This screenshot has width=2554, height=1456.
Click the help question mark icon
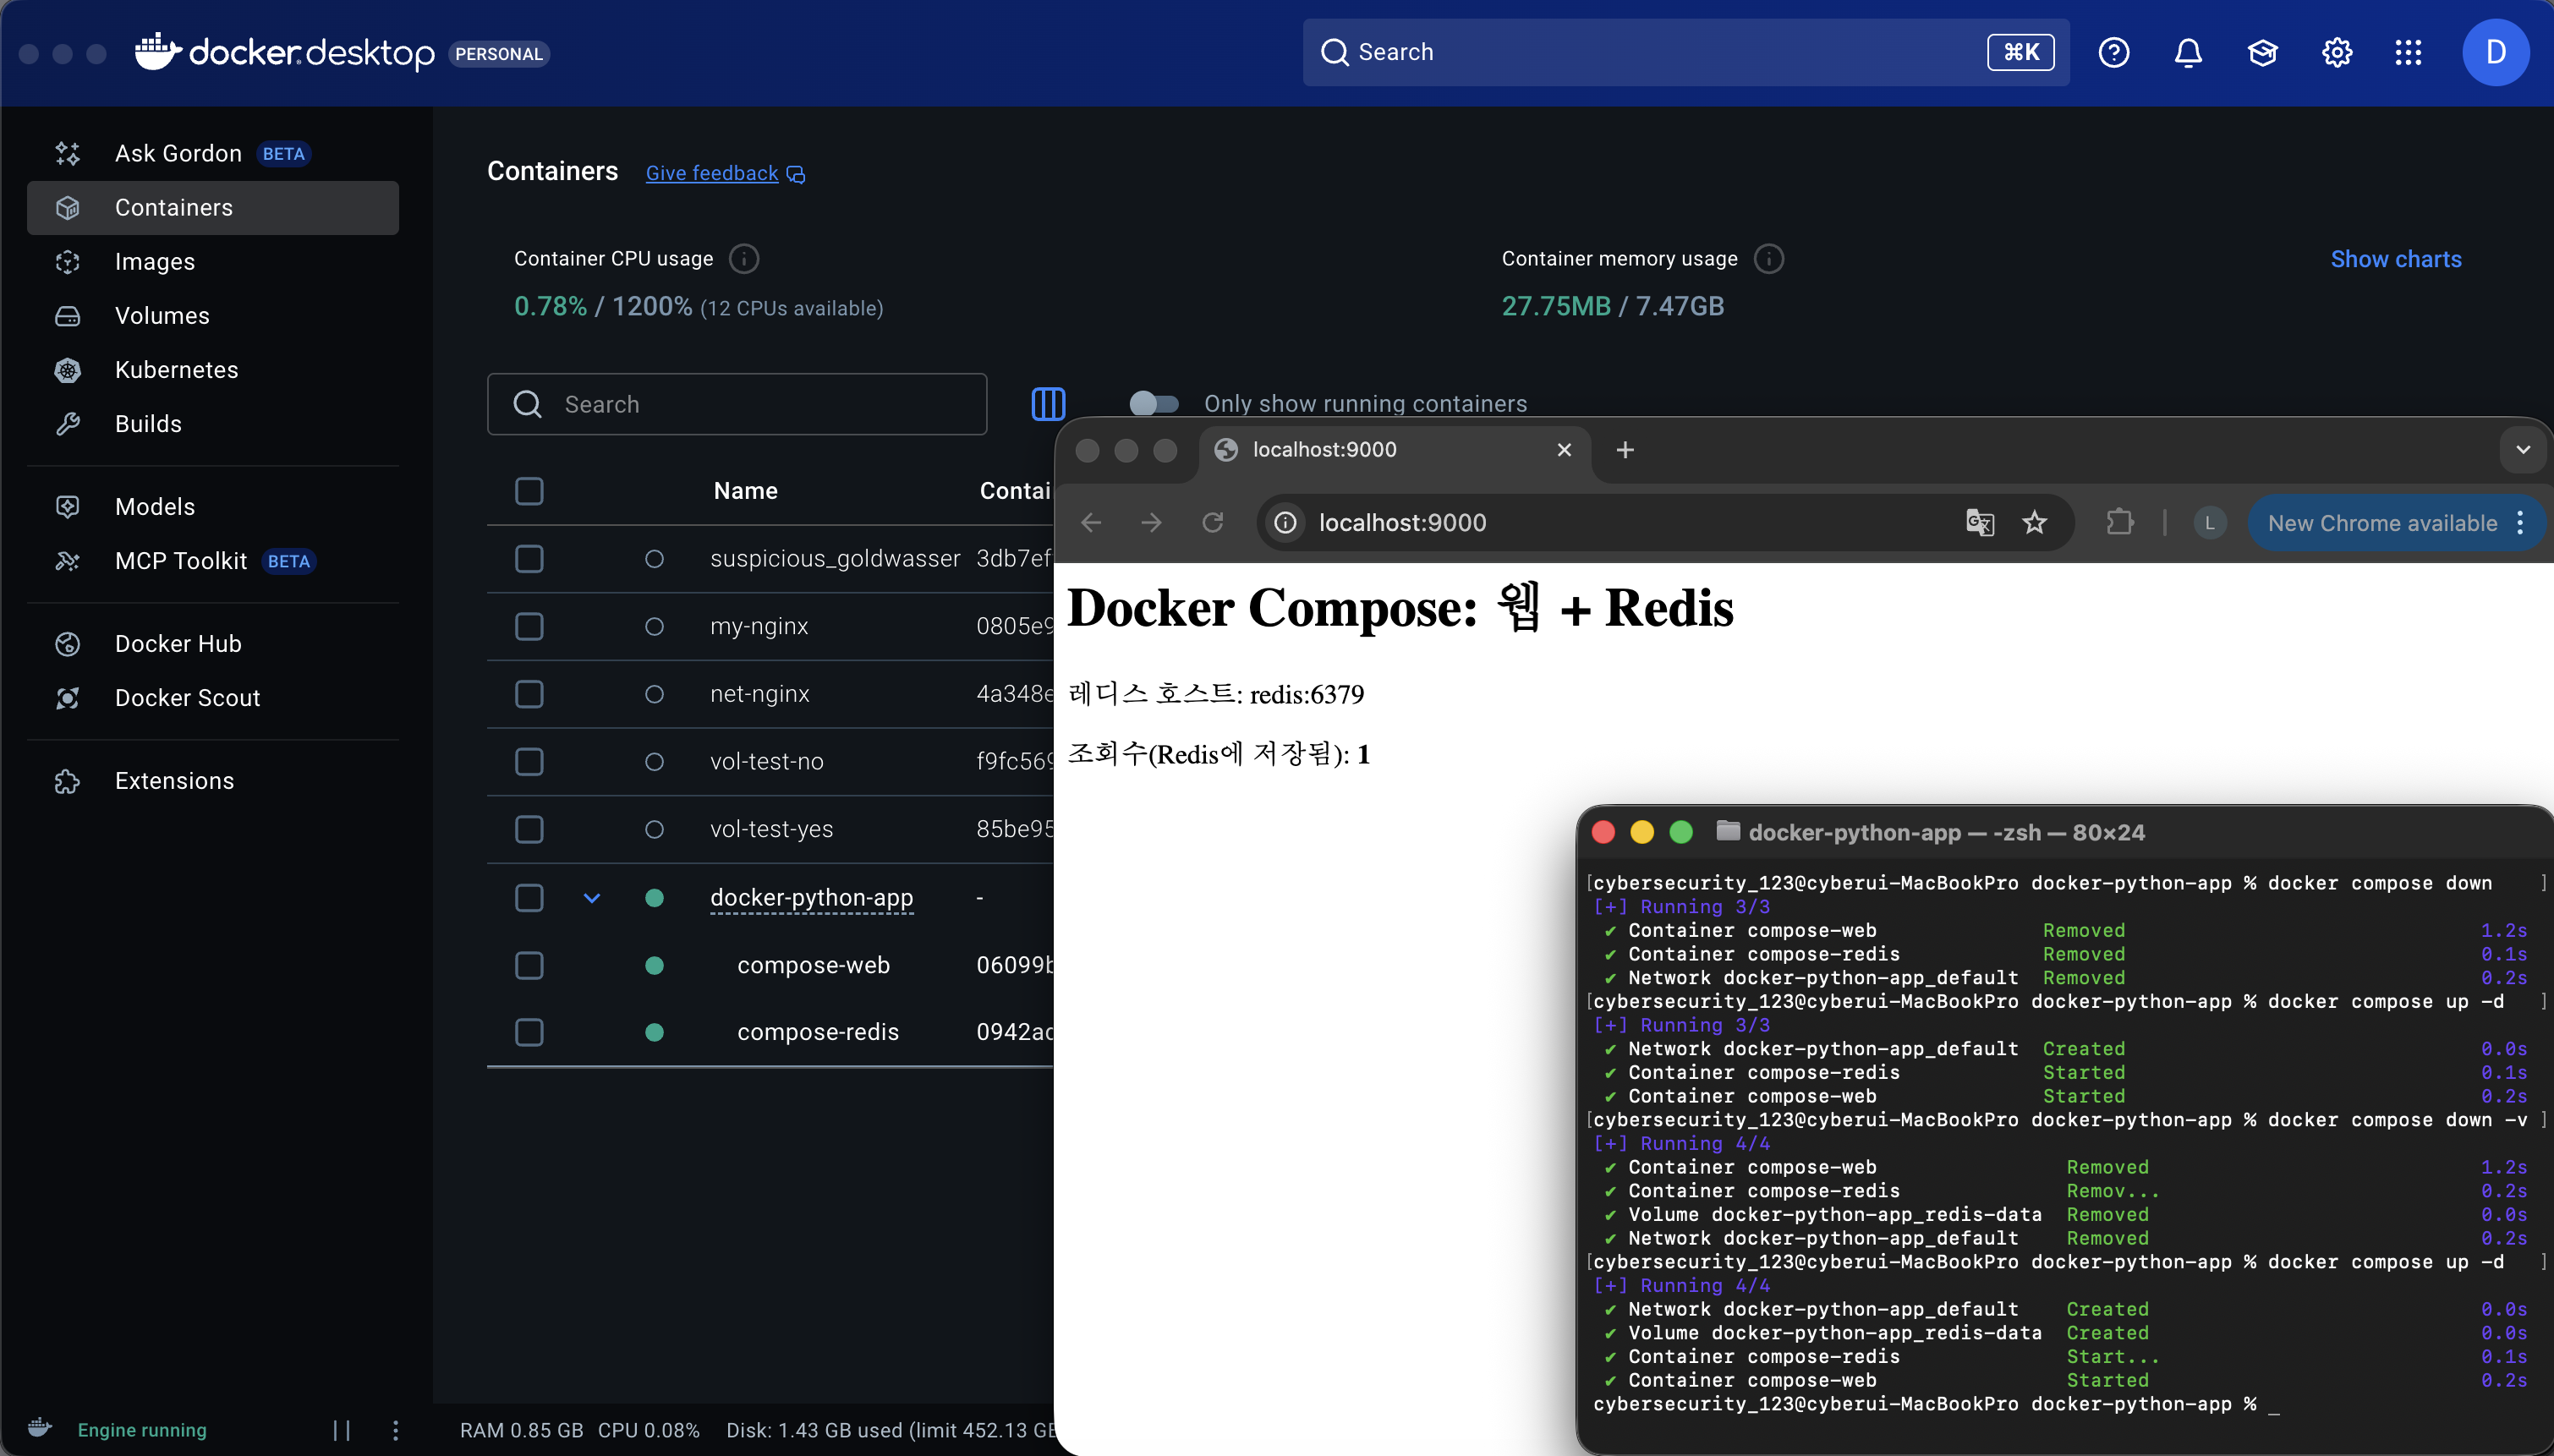(x=2114, y=52)
